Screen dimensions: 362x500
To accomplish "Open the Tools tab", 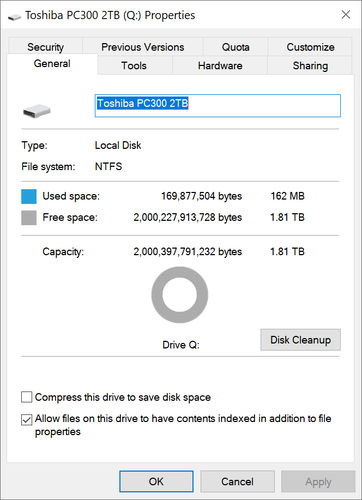I will (x=134, y=65).
